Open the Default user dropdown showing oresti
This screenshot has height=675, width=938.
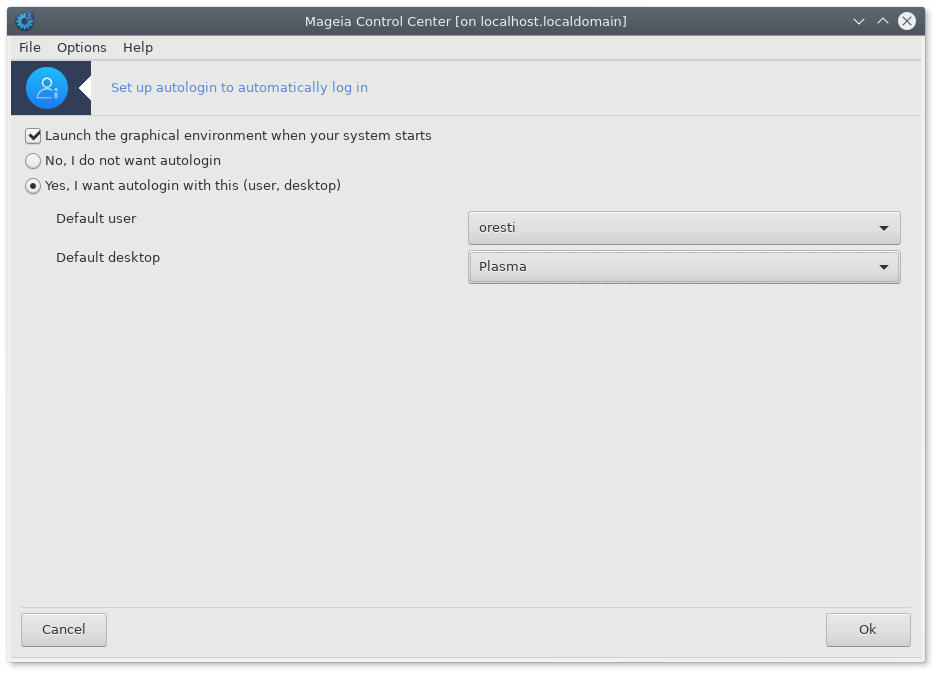point(684,228)
